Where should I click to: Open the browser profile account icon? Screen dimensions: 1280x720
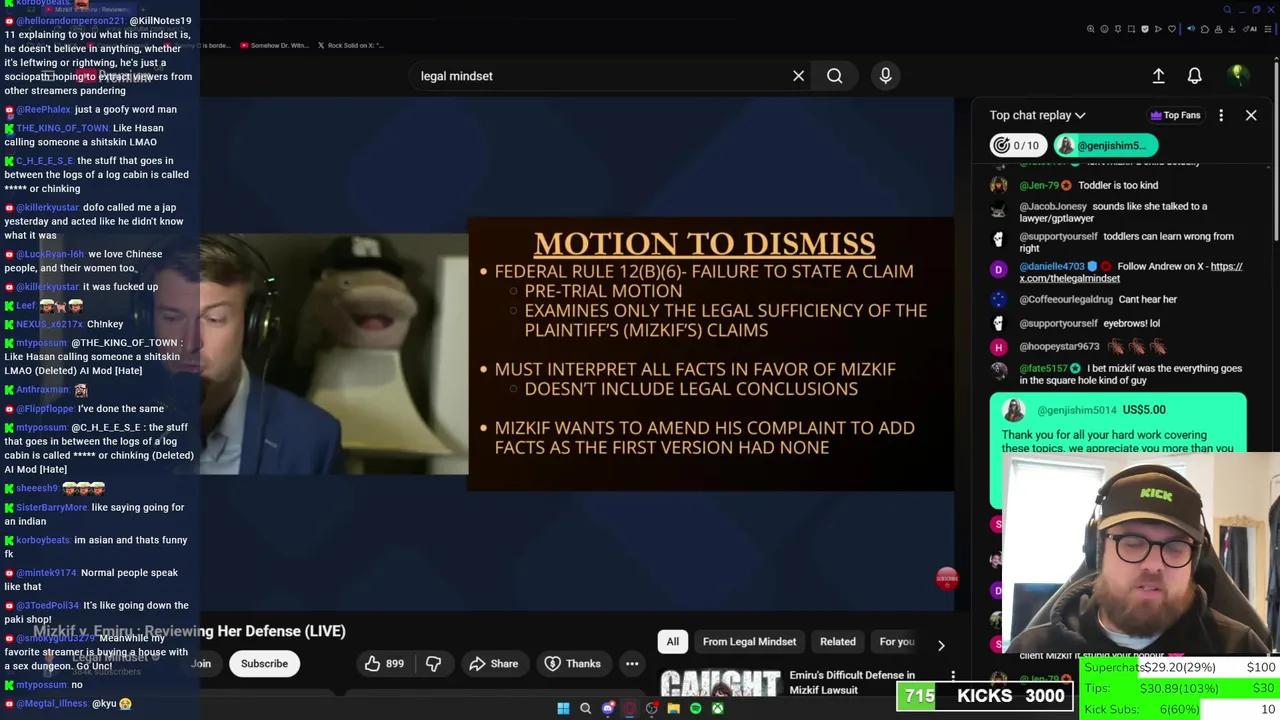tap(1218, 29)
